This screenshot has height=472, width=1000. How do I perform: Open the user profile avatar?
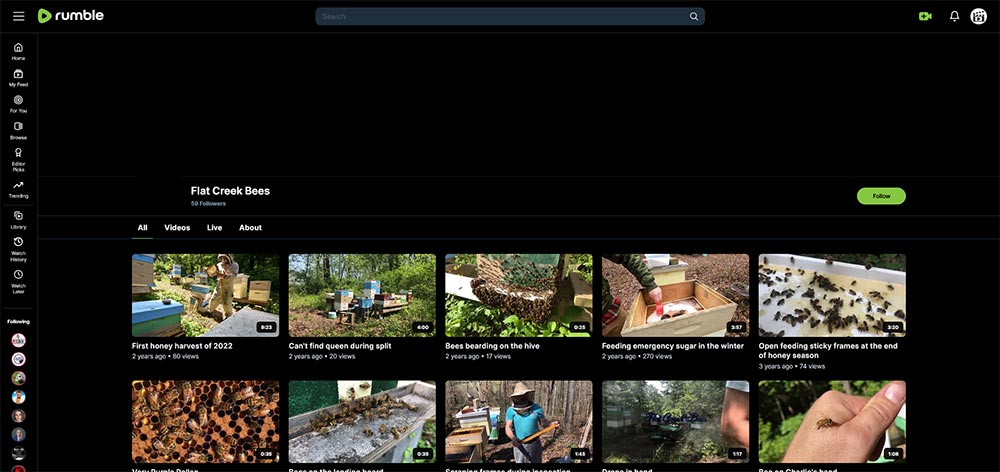tap(978, 17)
